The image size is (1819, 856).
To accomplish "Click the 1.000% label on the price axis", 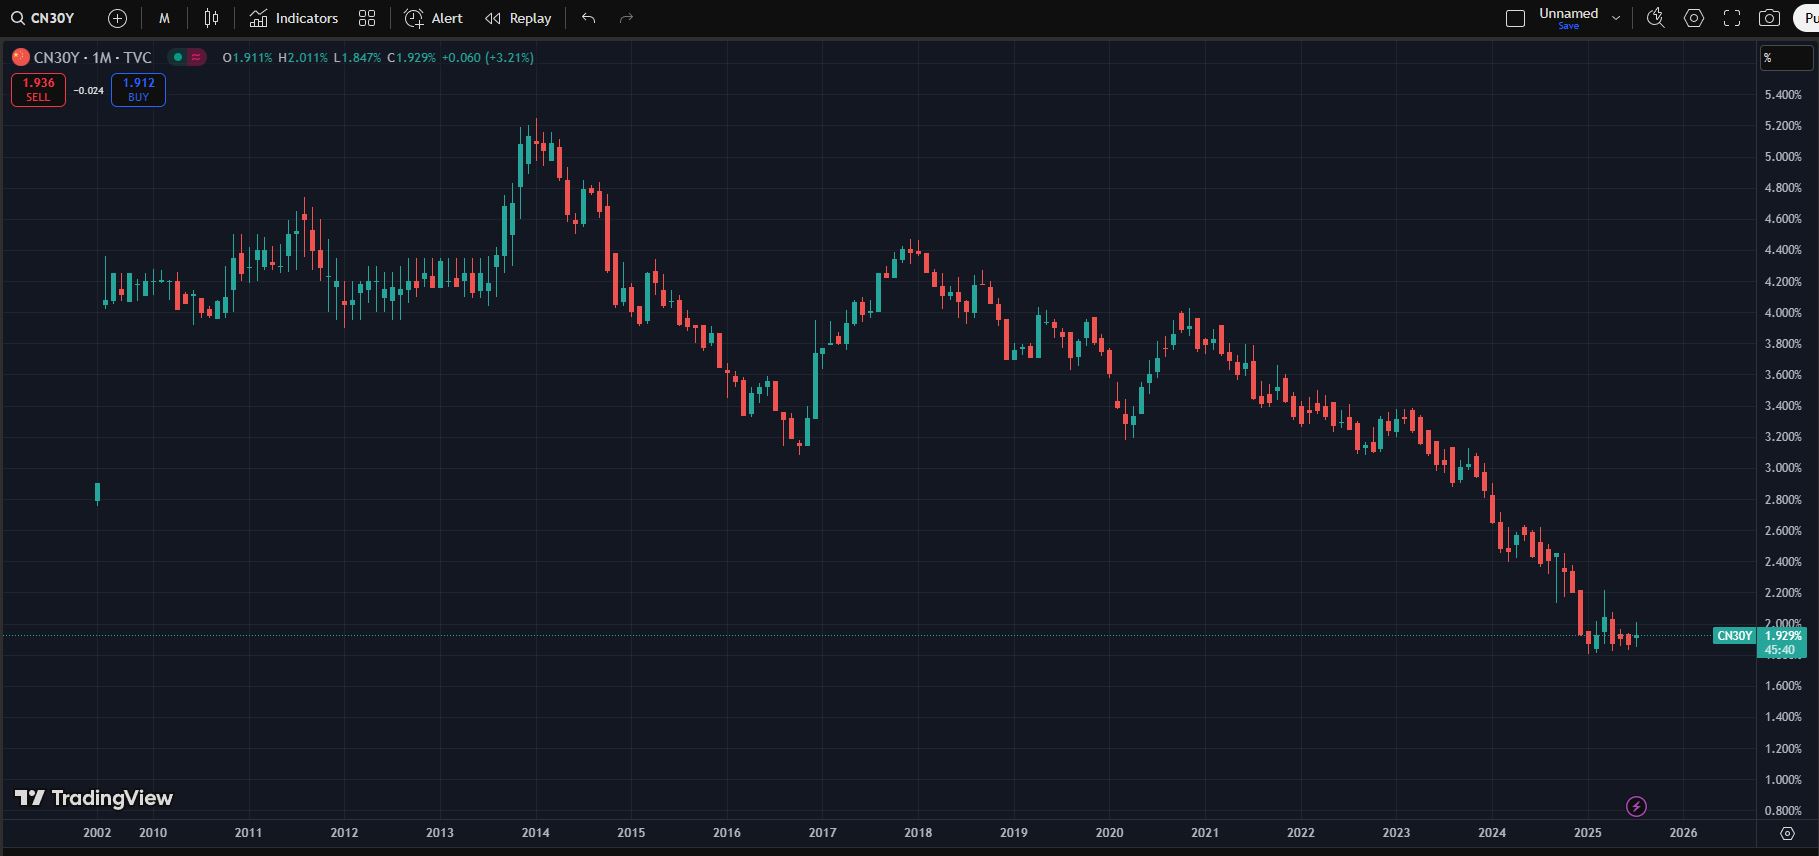I will pyautogui.click(x=1783, y=780).
